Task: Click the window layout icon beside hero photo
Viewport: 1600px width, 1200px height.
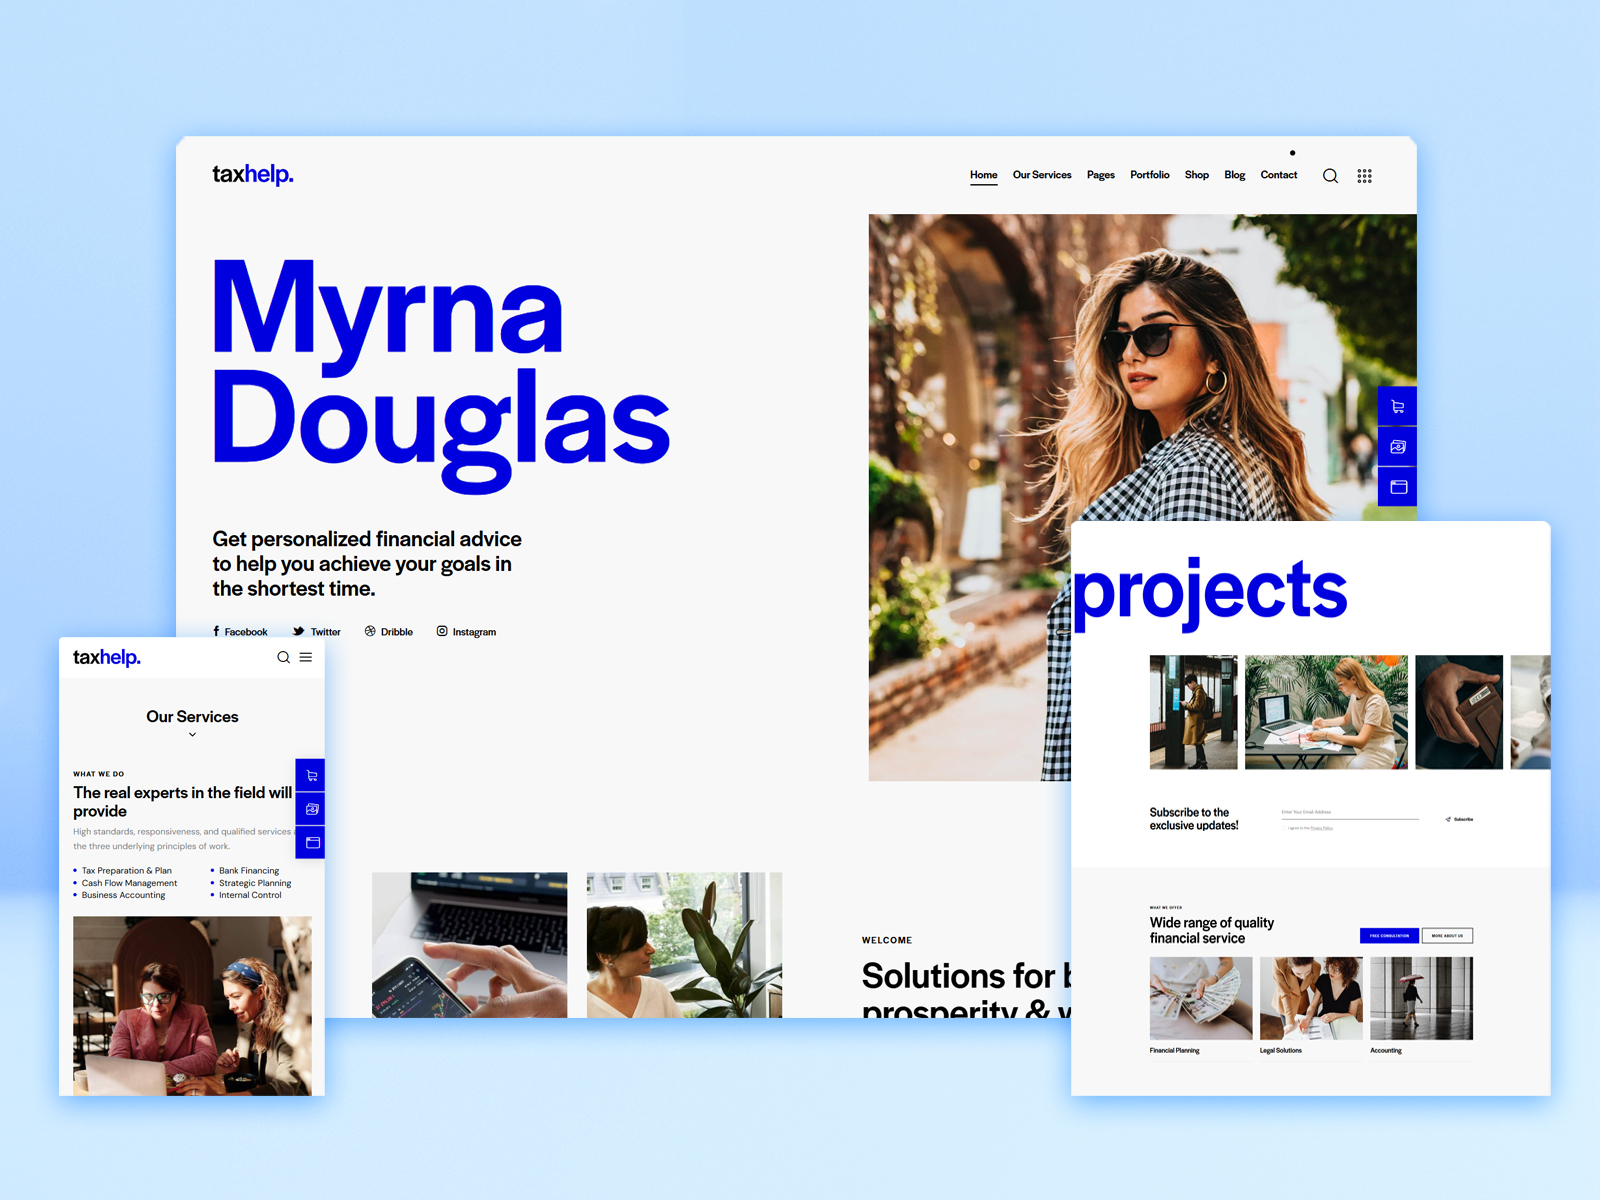Action: click(x=1397, y=487)
